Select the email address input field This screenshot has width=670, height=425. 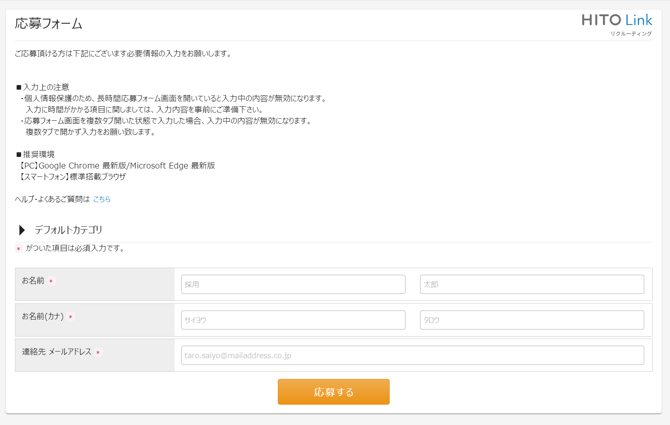point(412,355)
